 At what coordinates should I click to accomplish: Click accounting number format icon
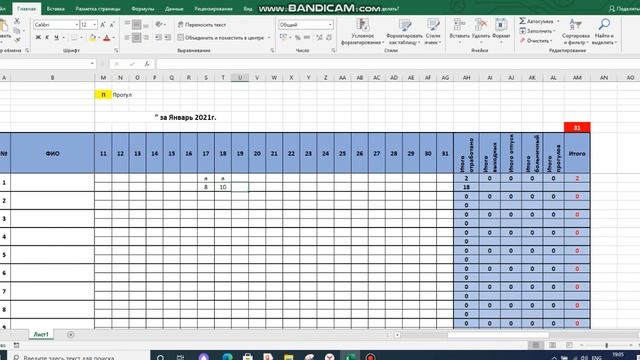pyautogui.click(x=283, y=38)
